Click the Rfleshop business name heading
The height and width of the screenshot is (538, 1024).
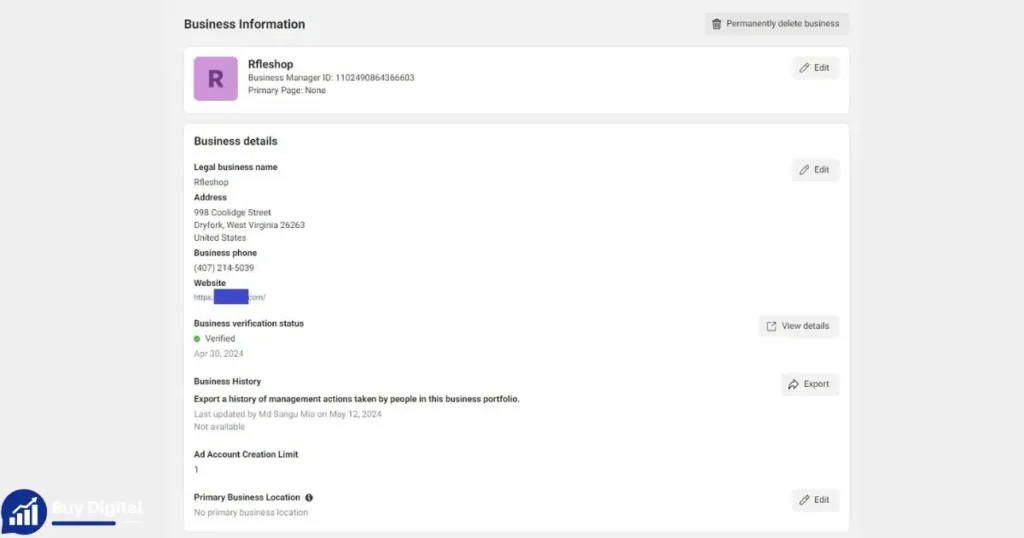270,64
